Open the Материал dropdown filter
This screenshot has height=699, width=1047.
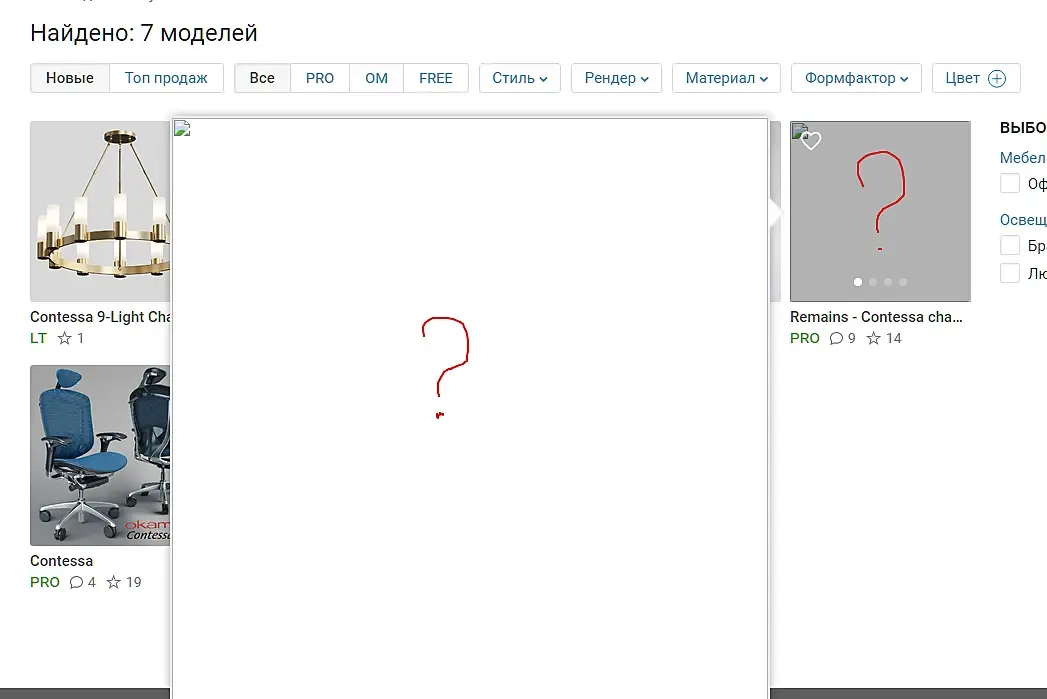click(726, 78)
